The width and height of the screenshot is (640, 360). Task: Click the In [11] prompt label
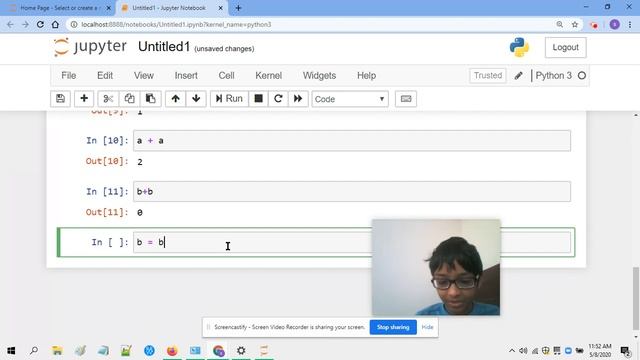pyautogui.click(x=107, y=191)
